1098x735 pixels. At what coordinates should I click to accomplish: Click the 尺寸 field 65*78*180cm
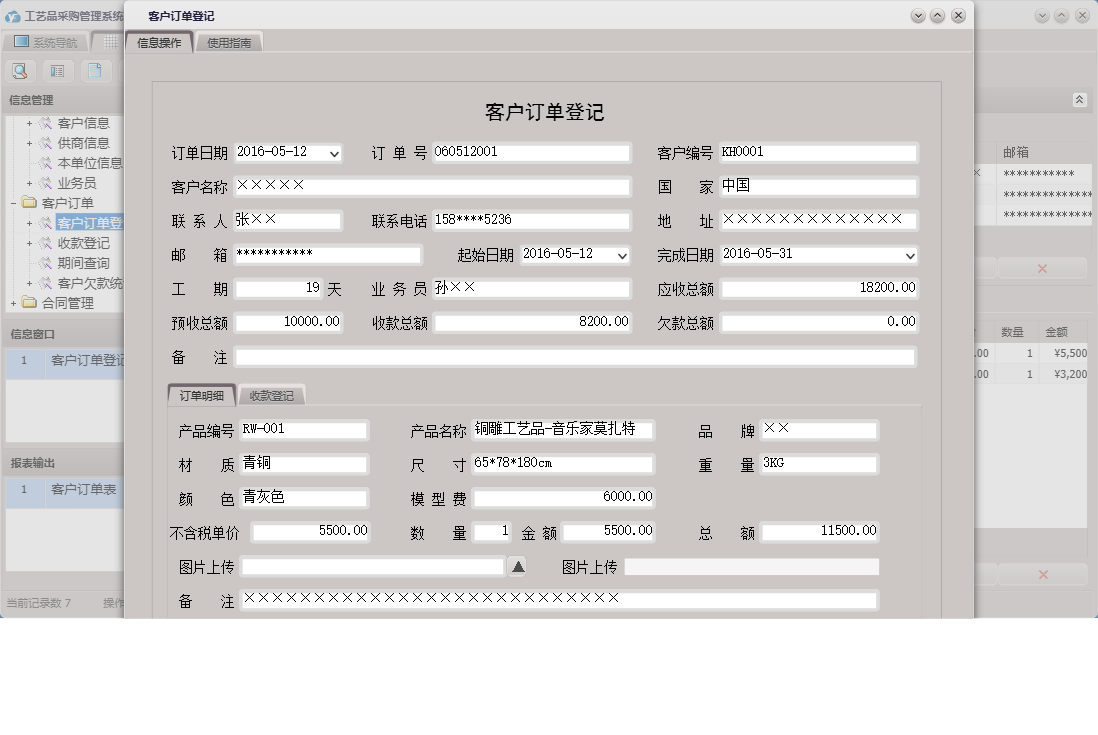pos(563,463)
